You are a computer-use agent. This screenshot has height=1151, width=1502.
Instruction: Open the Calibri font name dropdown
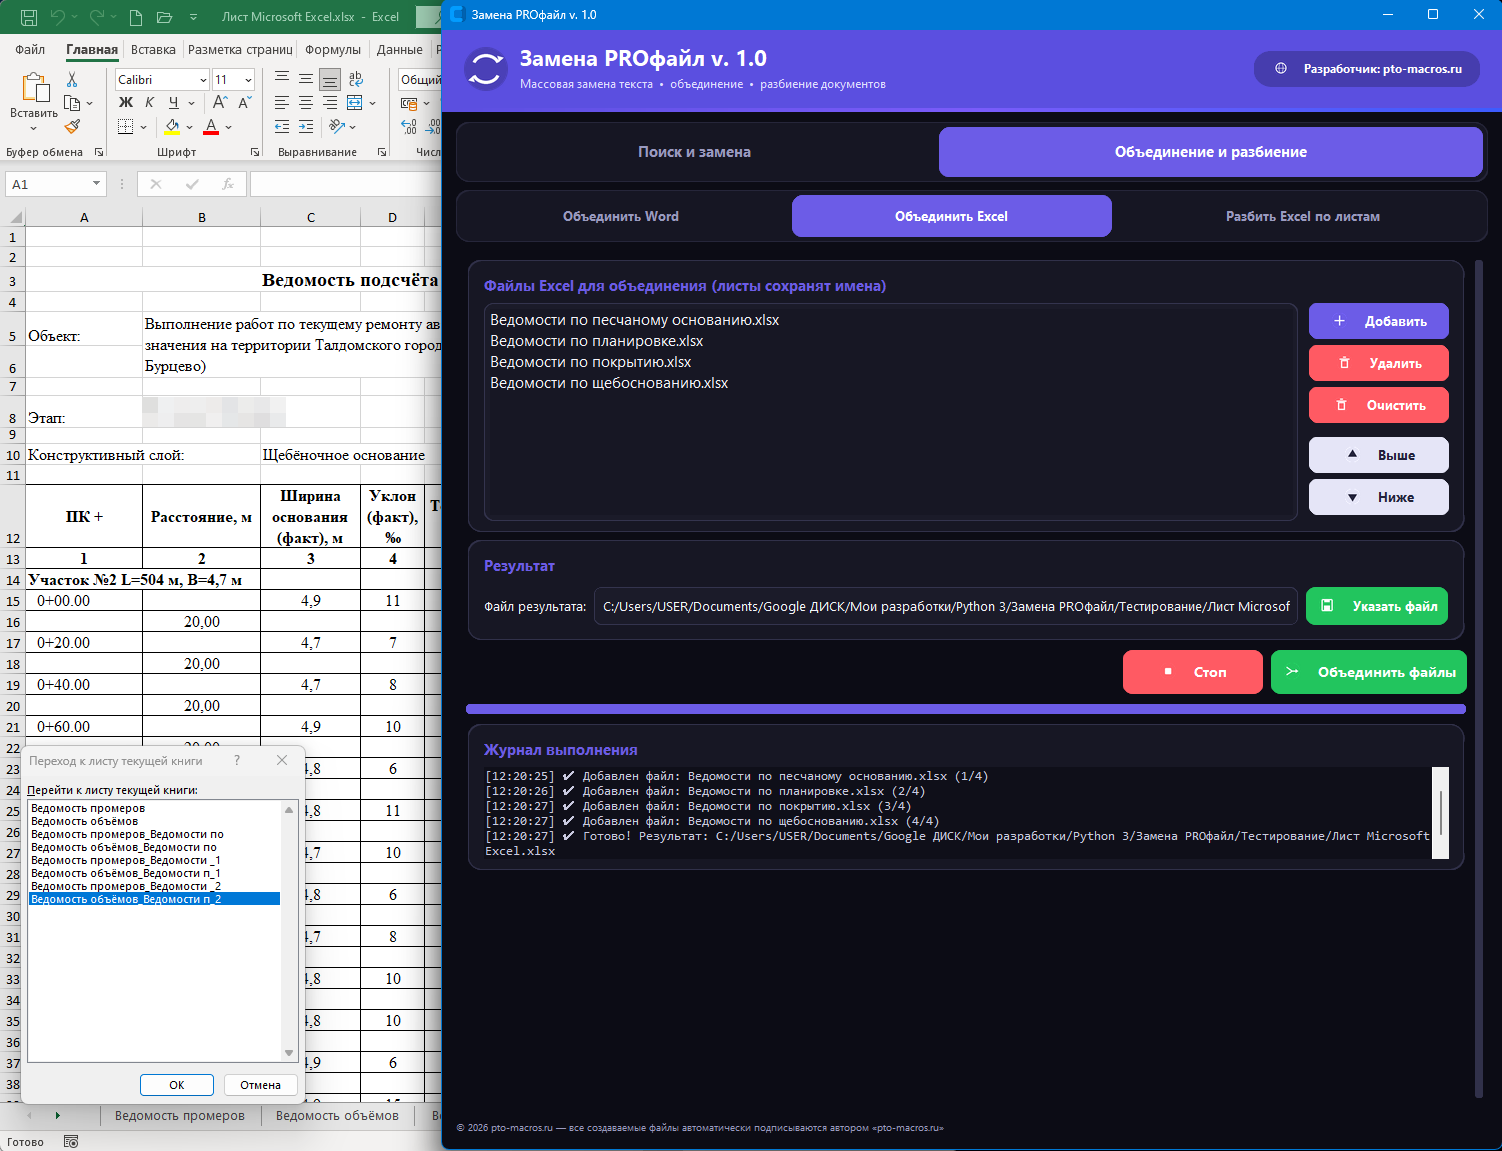pyautogui.click(x=203, y=80)
